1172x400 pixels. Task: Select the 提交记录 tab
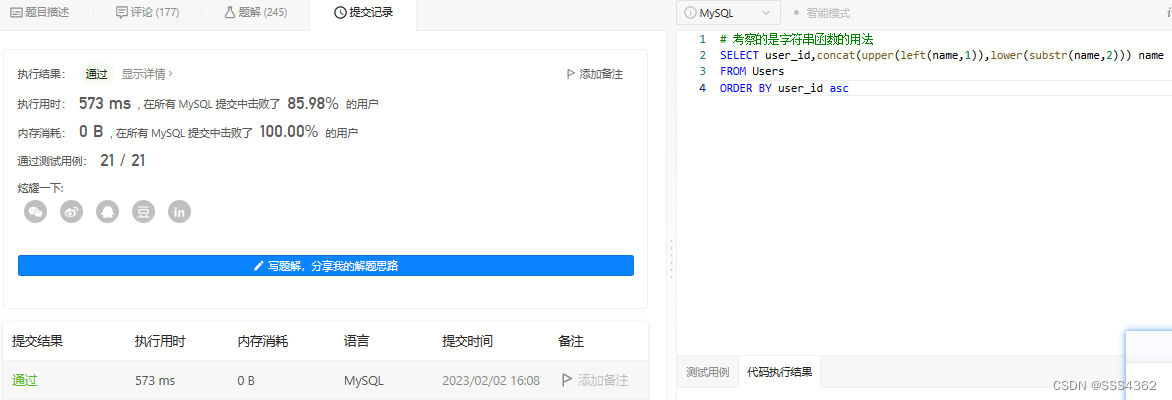pyautogui.click(x=363, y=13)
